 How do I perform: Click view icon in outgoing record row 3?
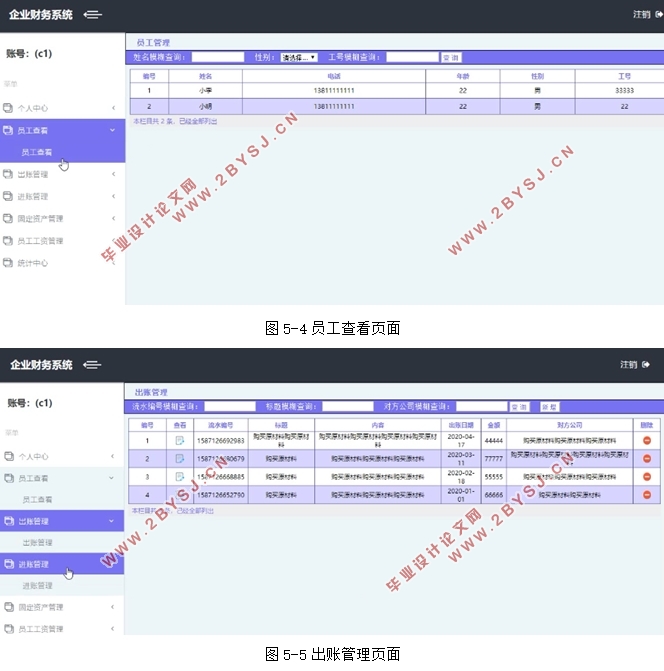(180, 476)
